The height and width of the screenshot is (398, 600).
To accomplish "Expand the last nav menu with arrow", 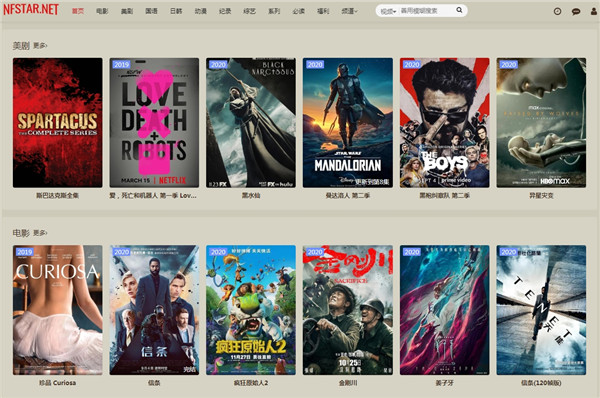I will pos(349,11).
